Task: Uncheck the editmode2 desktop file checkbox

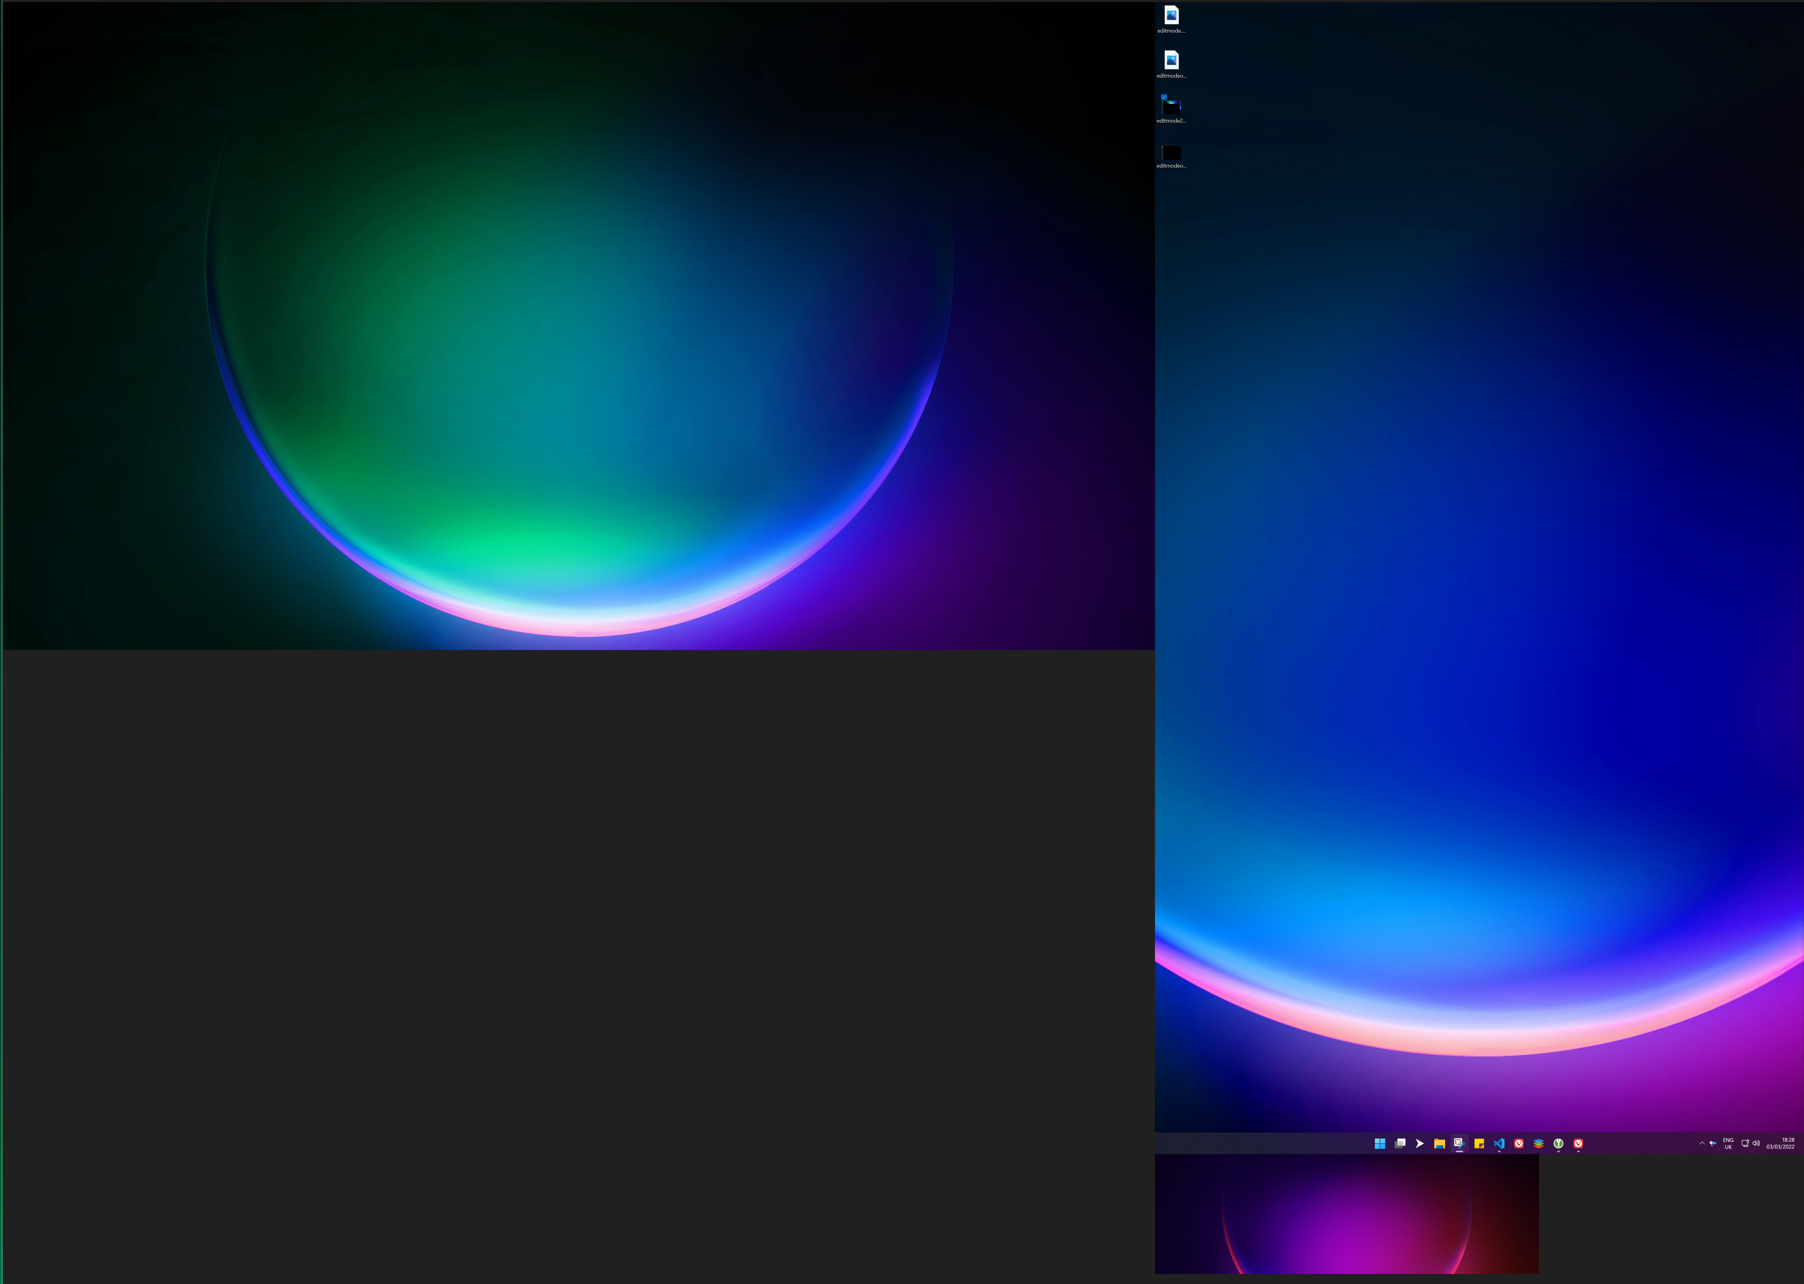Action: 1163,97
